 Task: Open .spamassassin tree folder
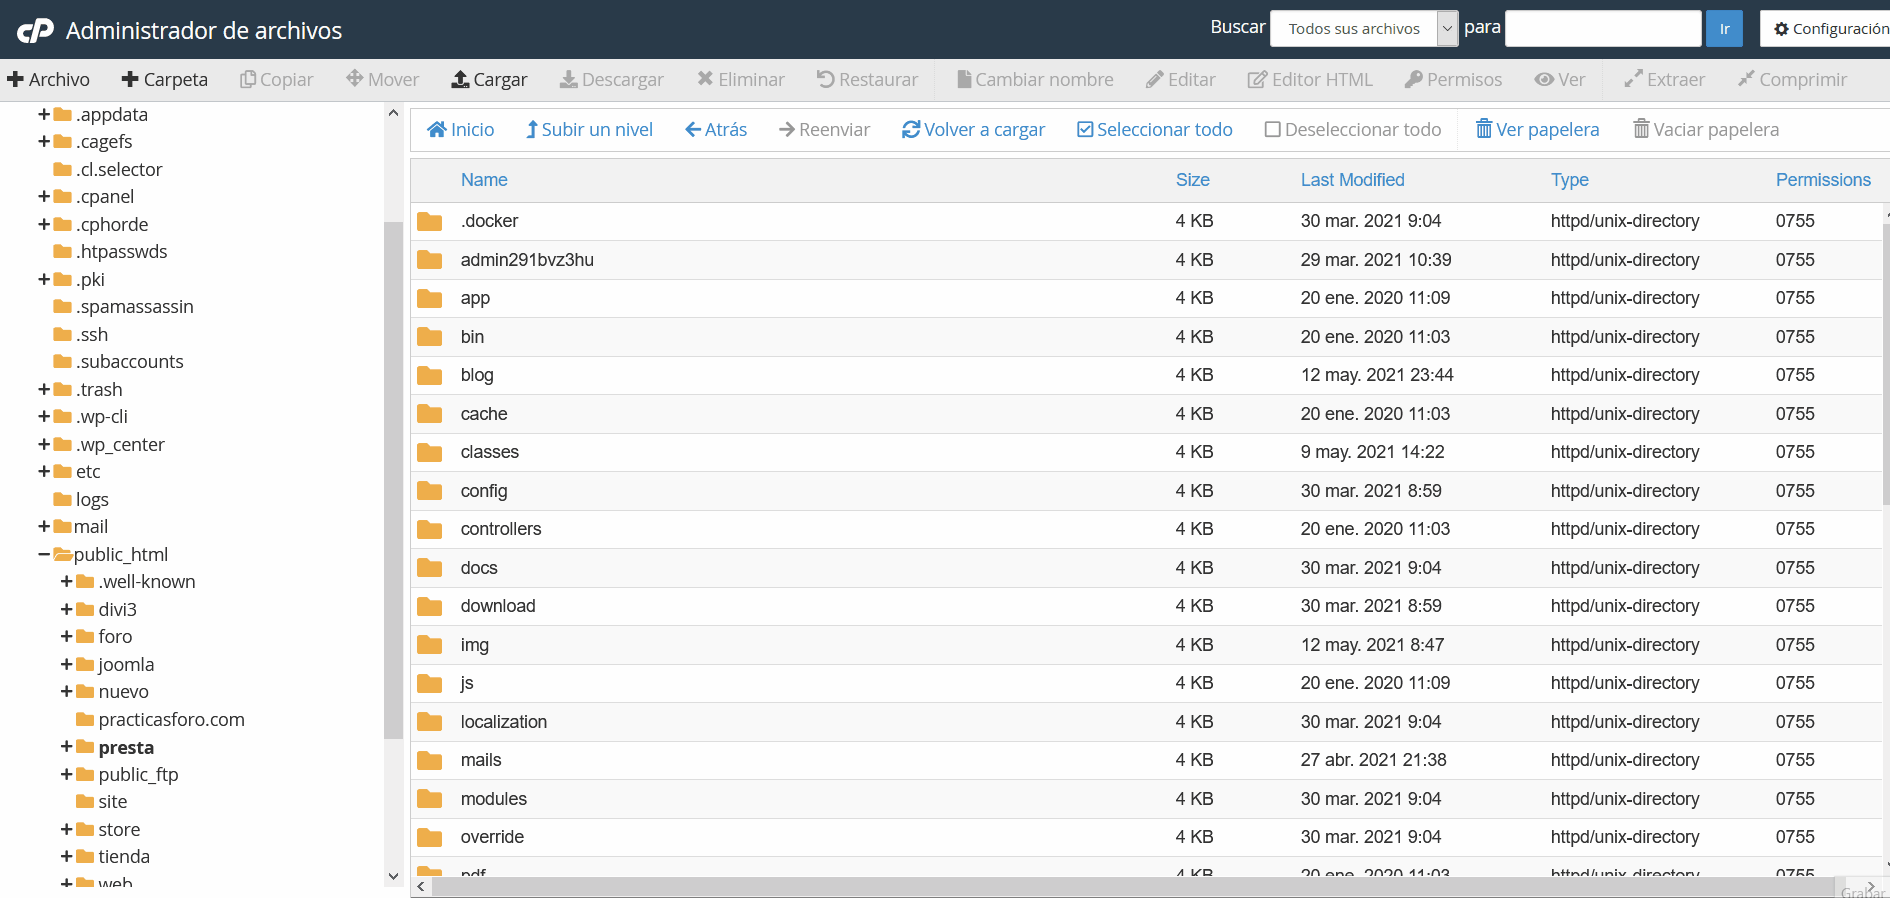click(x=135, y=306)
